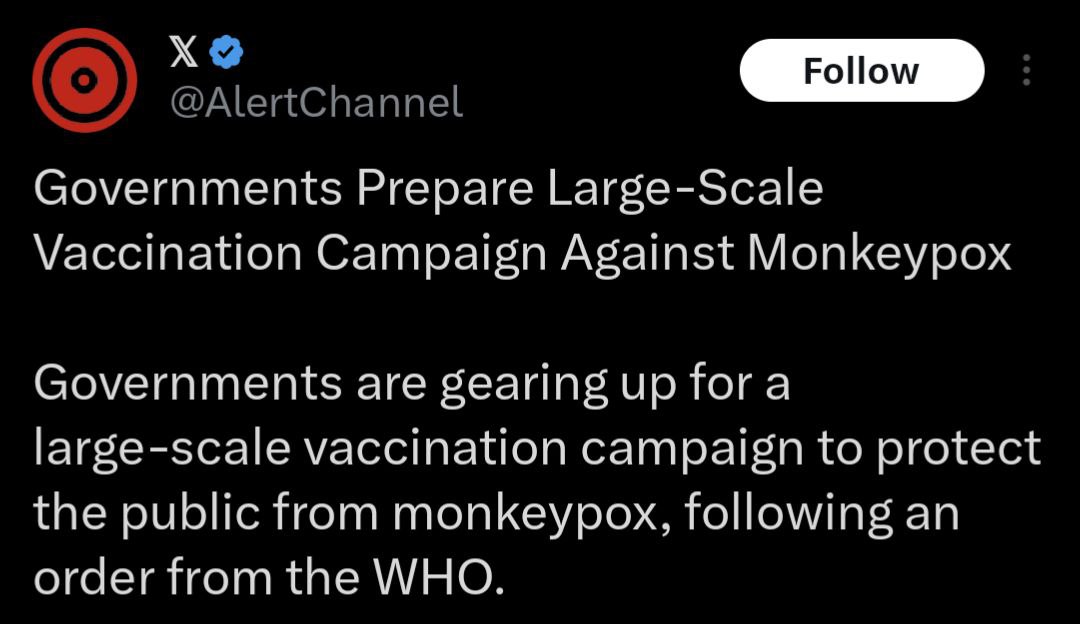Open the three-dot more options menu
Screen dimensions: 1080x624
(1026, 70)
